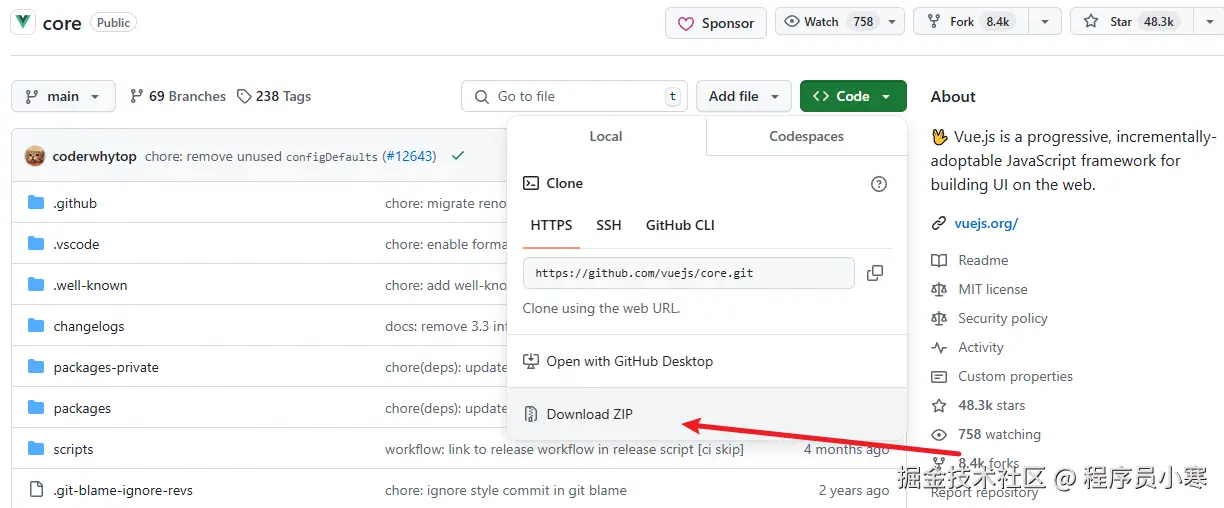Click the clone URL text field
The image size is (1224, 508).
[689, 273]
